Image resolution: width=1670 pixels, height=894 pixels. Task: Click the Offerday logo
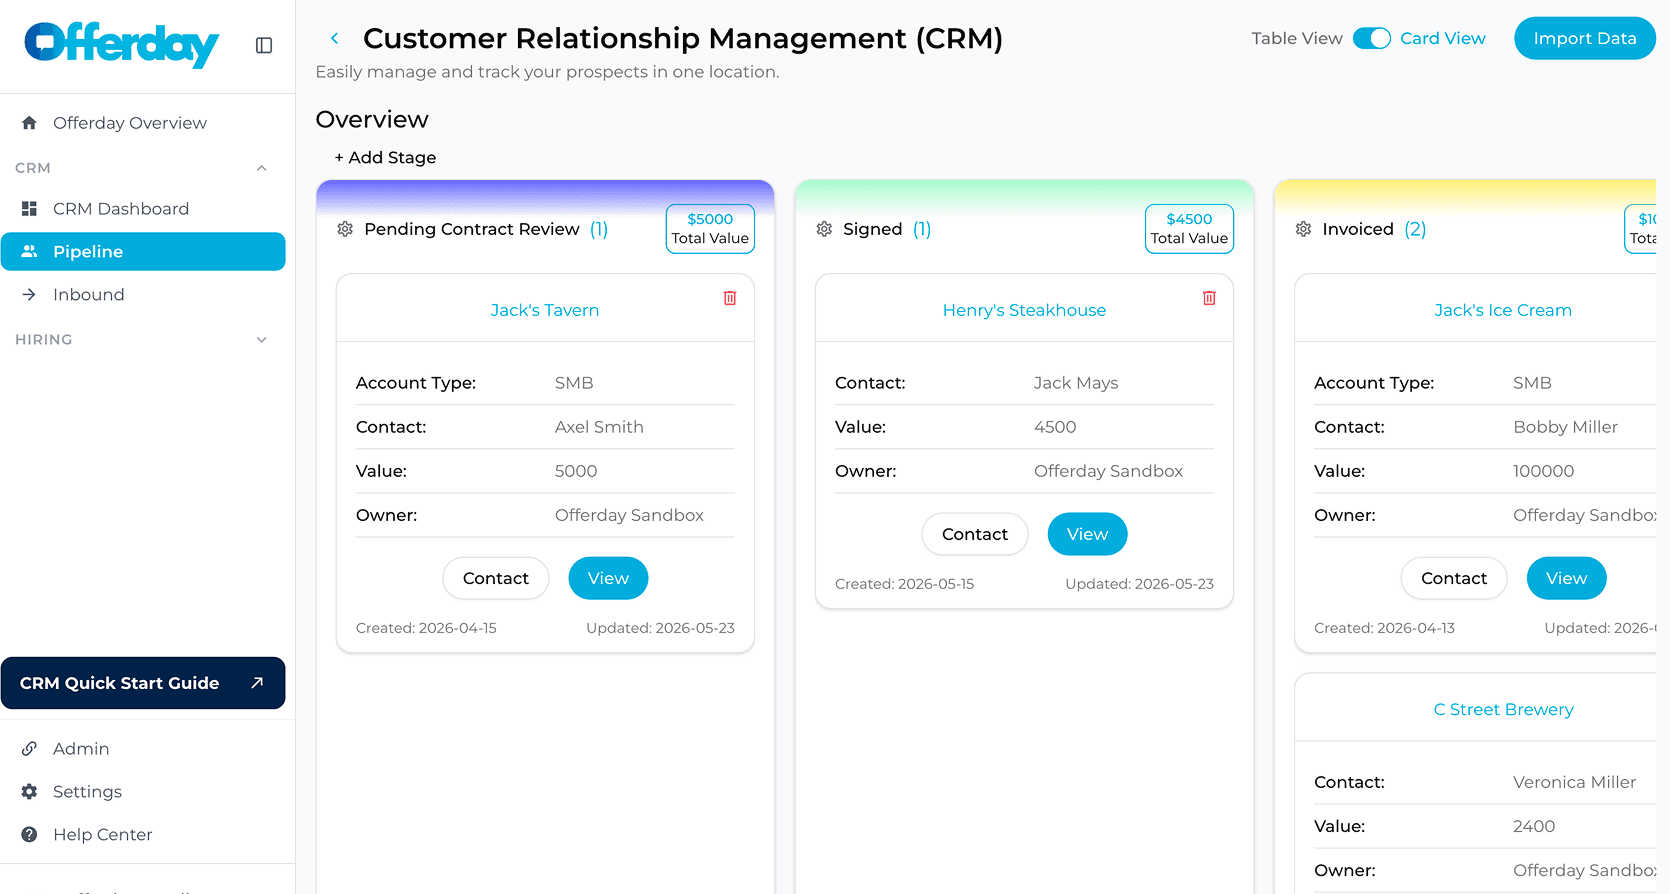[x=121, y=45]
